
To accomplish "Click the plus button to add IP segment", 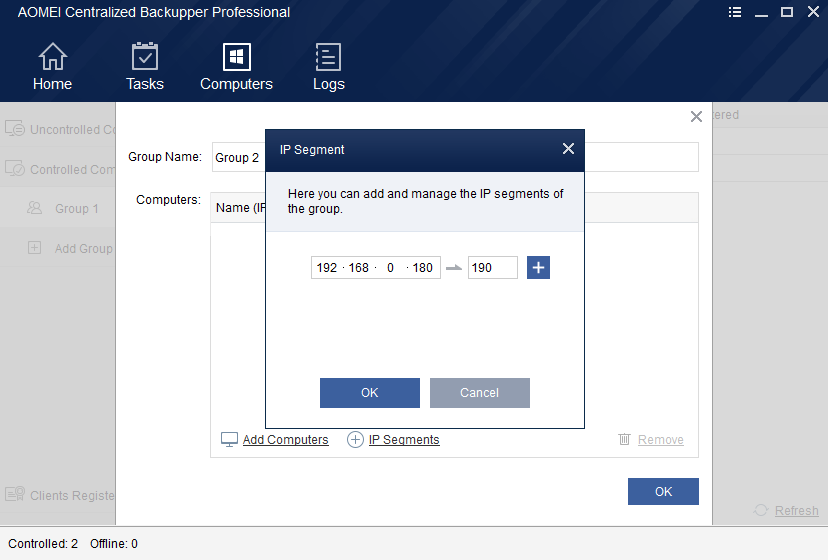I will (x=538, y=267).
